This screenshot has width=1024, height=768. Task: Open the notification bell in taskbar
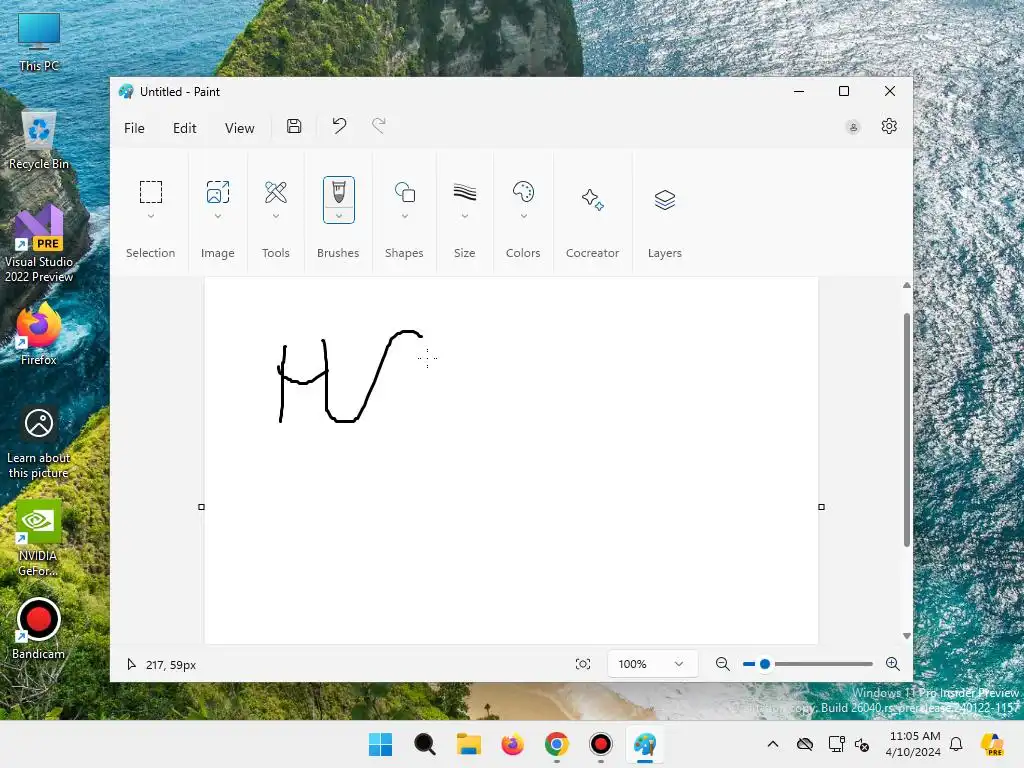coord(956,744)
